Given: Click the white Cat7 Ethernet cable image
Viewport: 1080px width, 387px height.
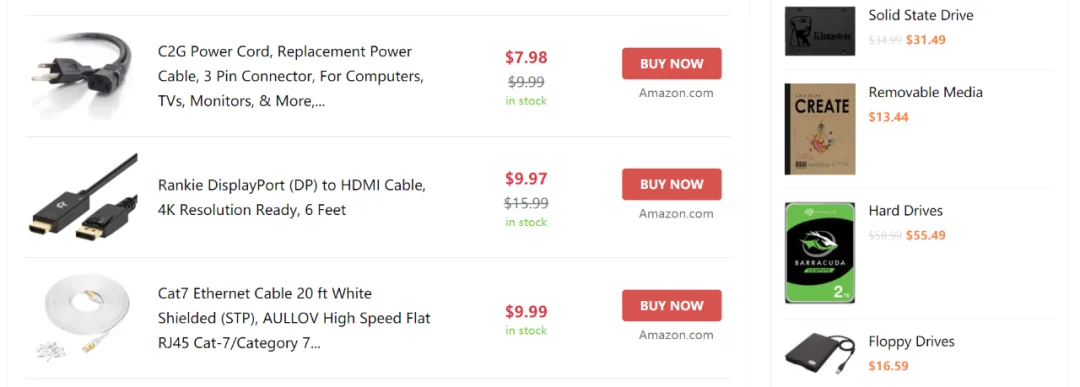Looking at the screenshot, I should point(83,317).
